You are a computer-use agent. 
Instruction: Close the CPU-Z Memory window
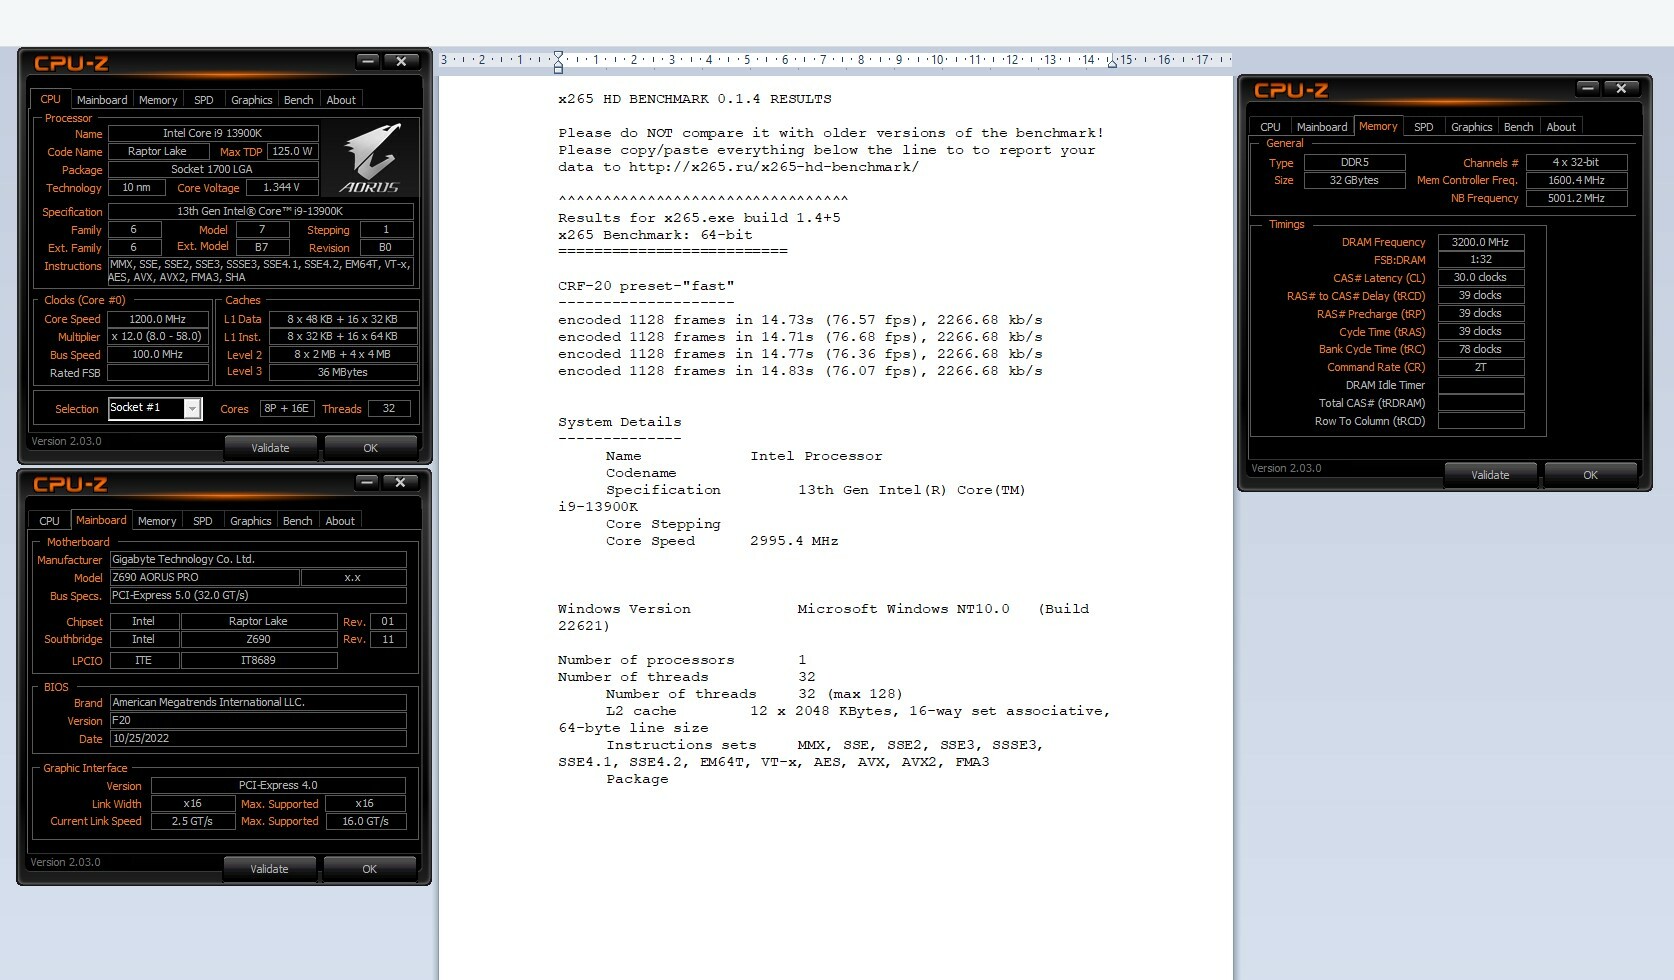(x=1621, y=89)
